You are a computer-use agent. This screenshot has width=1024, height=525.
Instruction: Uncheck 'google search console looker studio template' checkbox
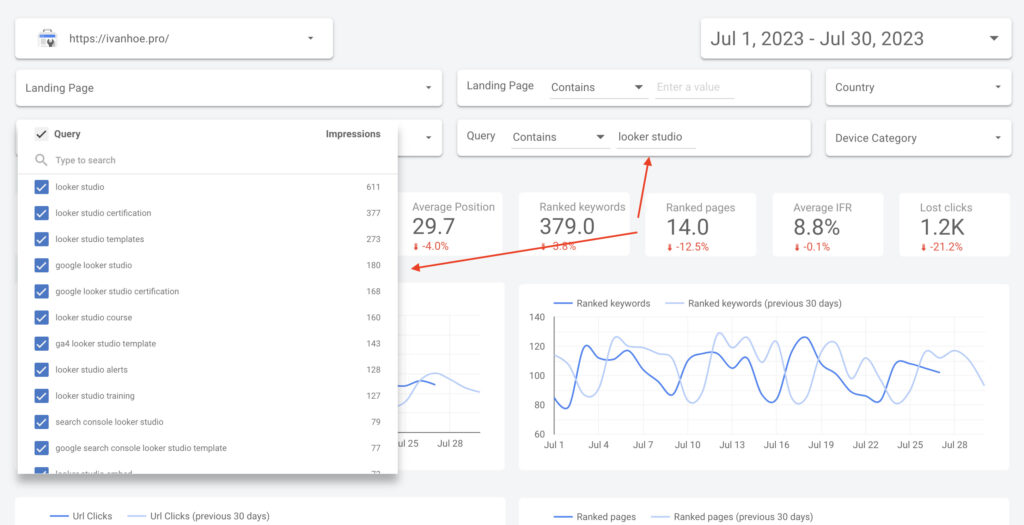tap(42, 449)
